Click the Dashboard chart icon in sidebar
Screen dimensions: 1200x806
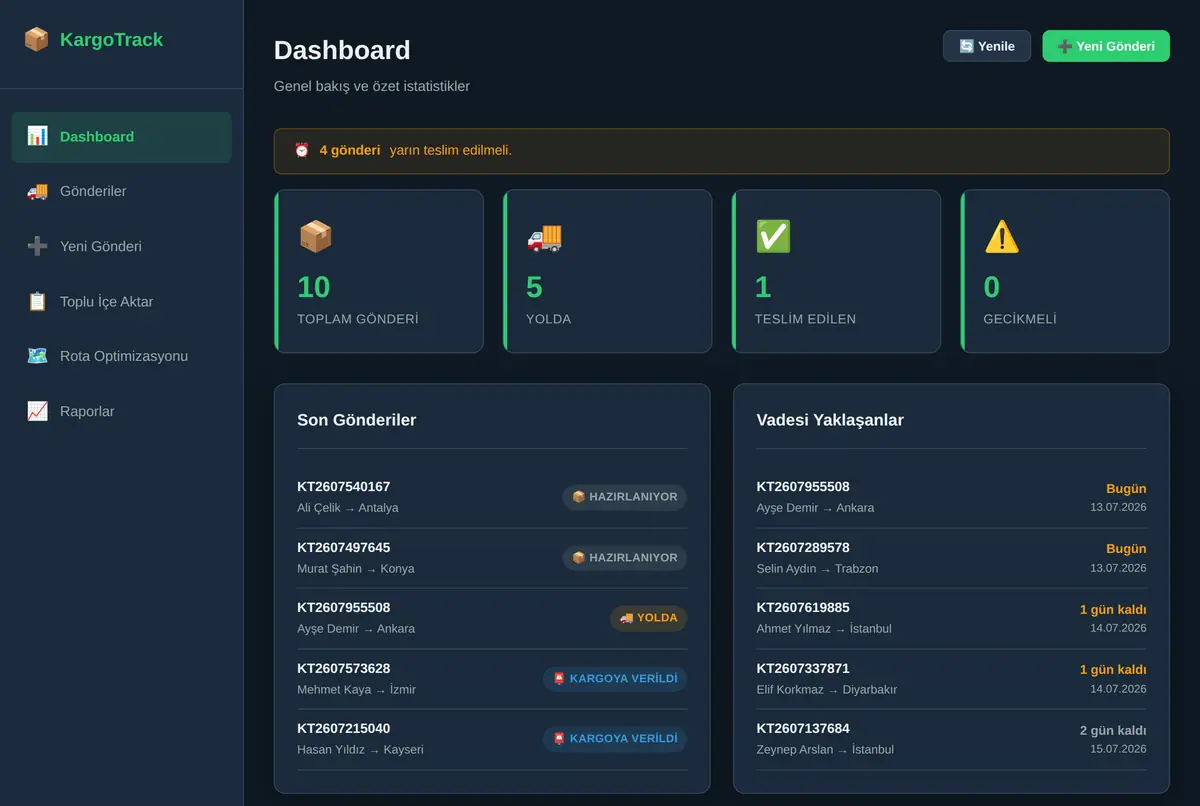tap(37, 136)
